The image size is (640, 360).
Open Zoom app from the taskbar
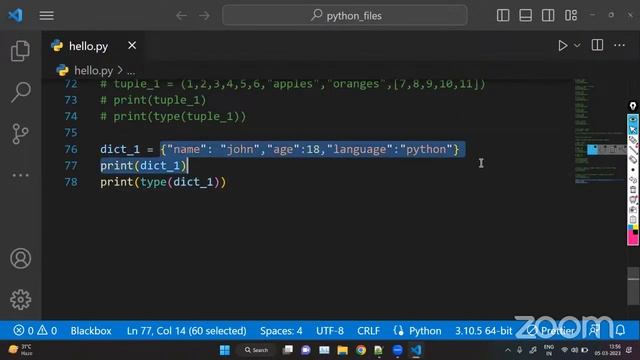pyautogui.click(x=398, y=350)
